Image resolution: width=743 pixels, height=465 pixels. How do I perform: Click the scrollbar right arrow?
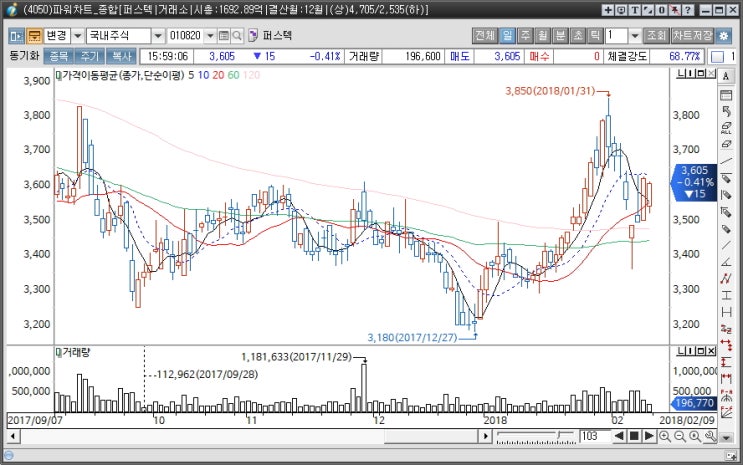pyautogui.click(x=485, y=437)
